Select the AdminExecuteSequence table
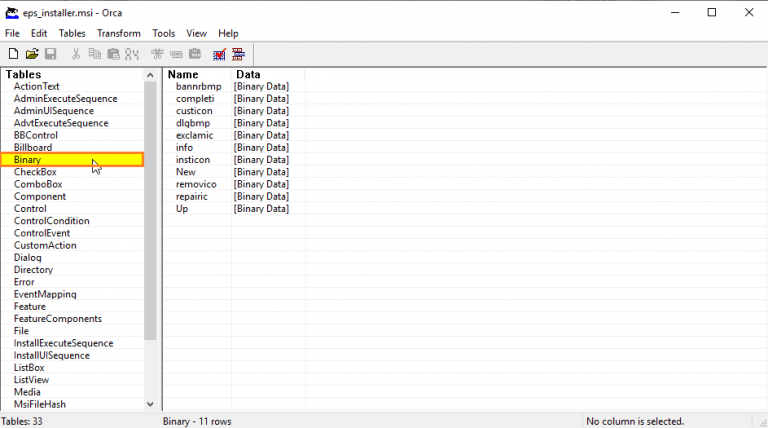The height and width of the screenshot is (428, 768). point(66,98)
